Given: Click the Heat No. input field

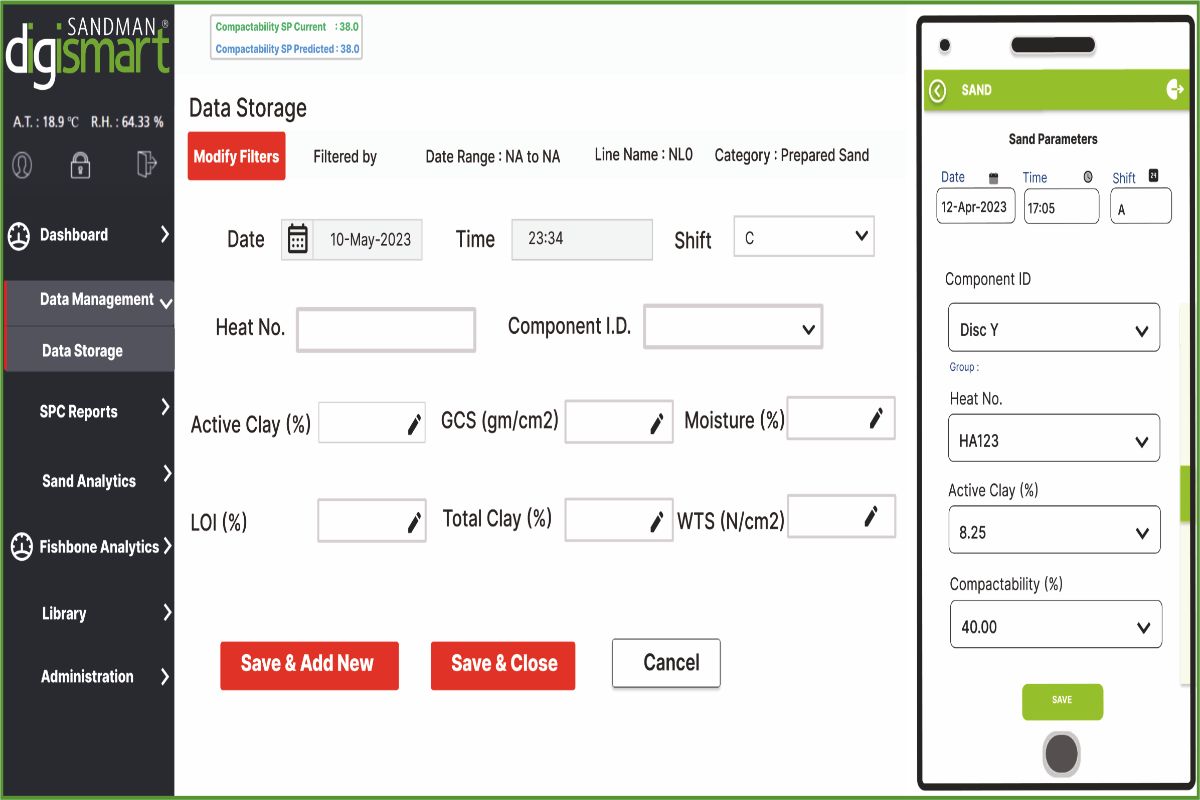Looking at the screenshot, I should click(x=386, y=329).
